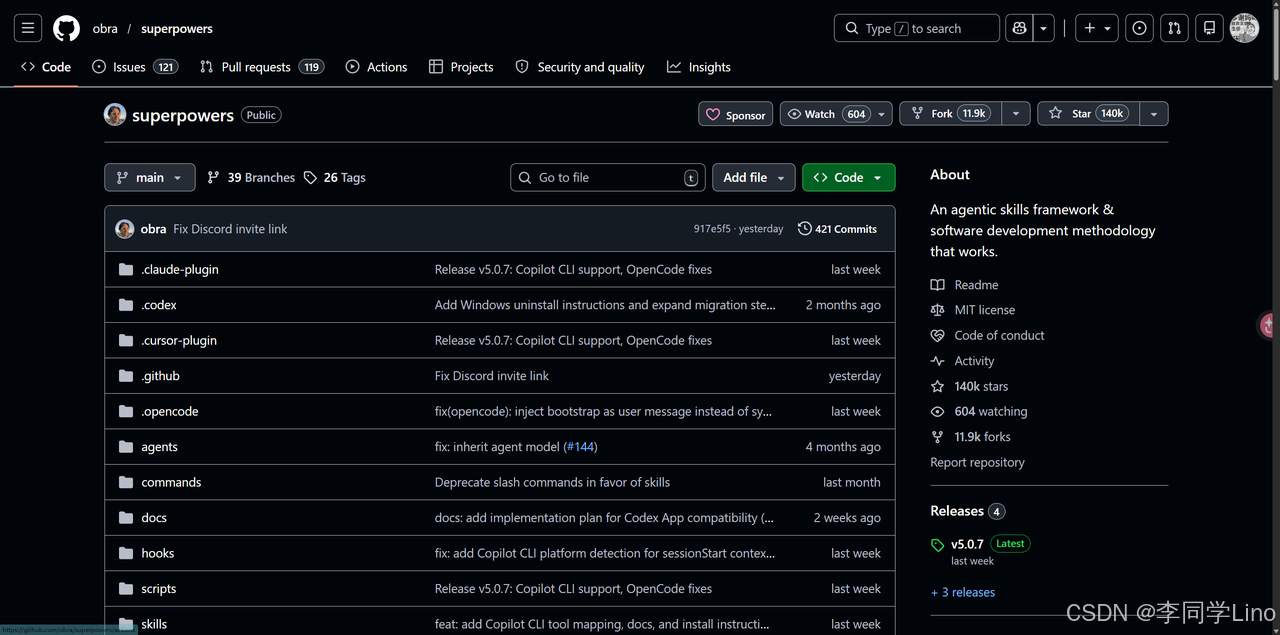
Task: Open Deprecate slash commands commit message
Action: coord(552,482)
